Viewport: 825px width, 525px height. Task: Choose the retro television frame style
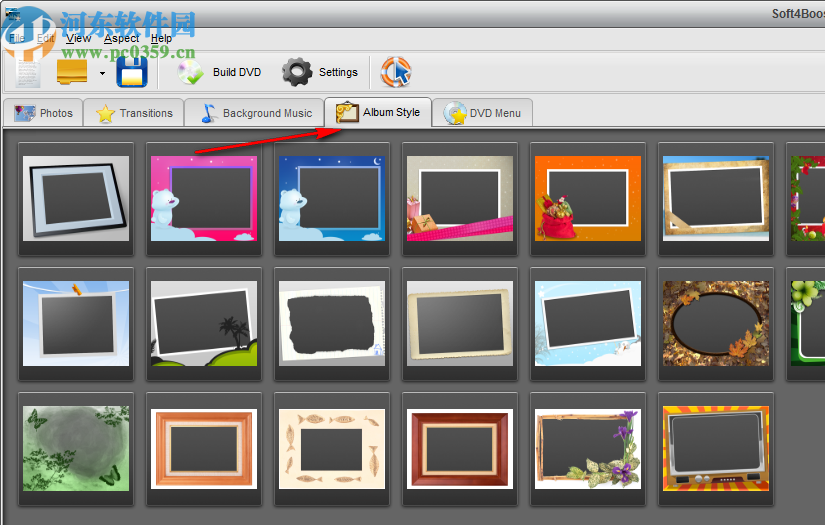coord(716,449)
